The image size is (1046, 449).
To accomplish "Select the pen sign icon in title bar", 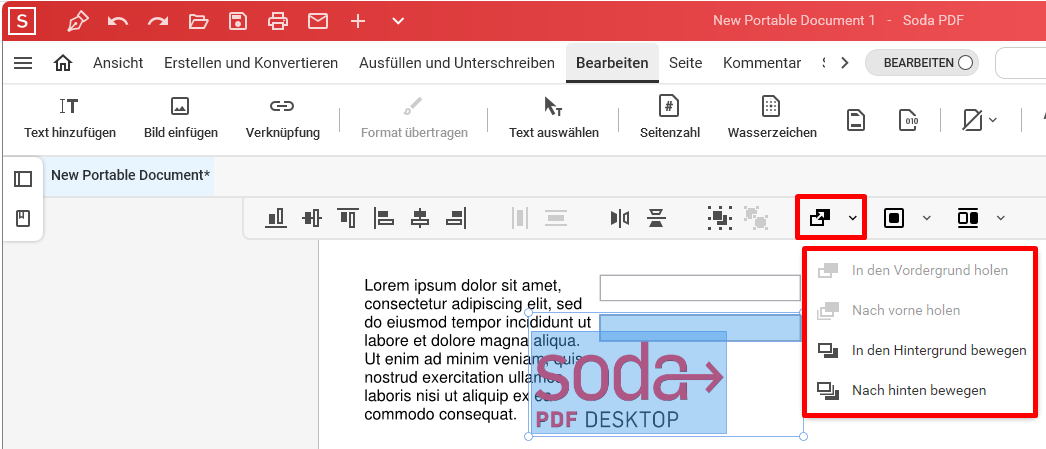I will pos(78,21).
